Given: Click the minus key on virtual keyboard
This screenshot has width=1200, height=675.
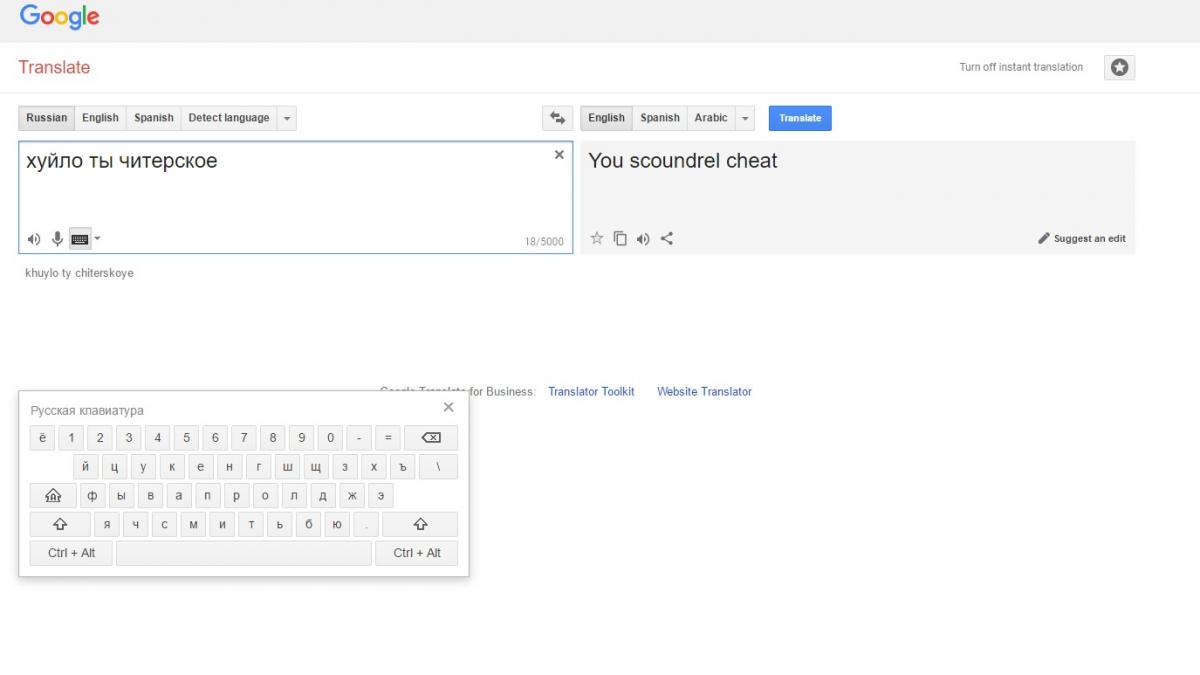Looking at the screenshot, I should [359, 438].
